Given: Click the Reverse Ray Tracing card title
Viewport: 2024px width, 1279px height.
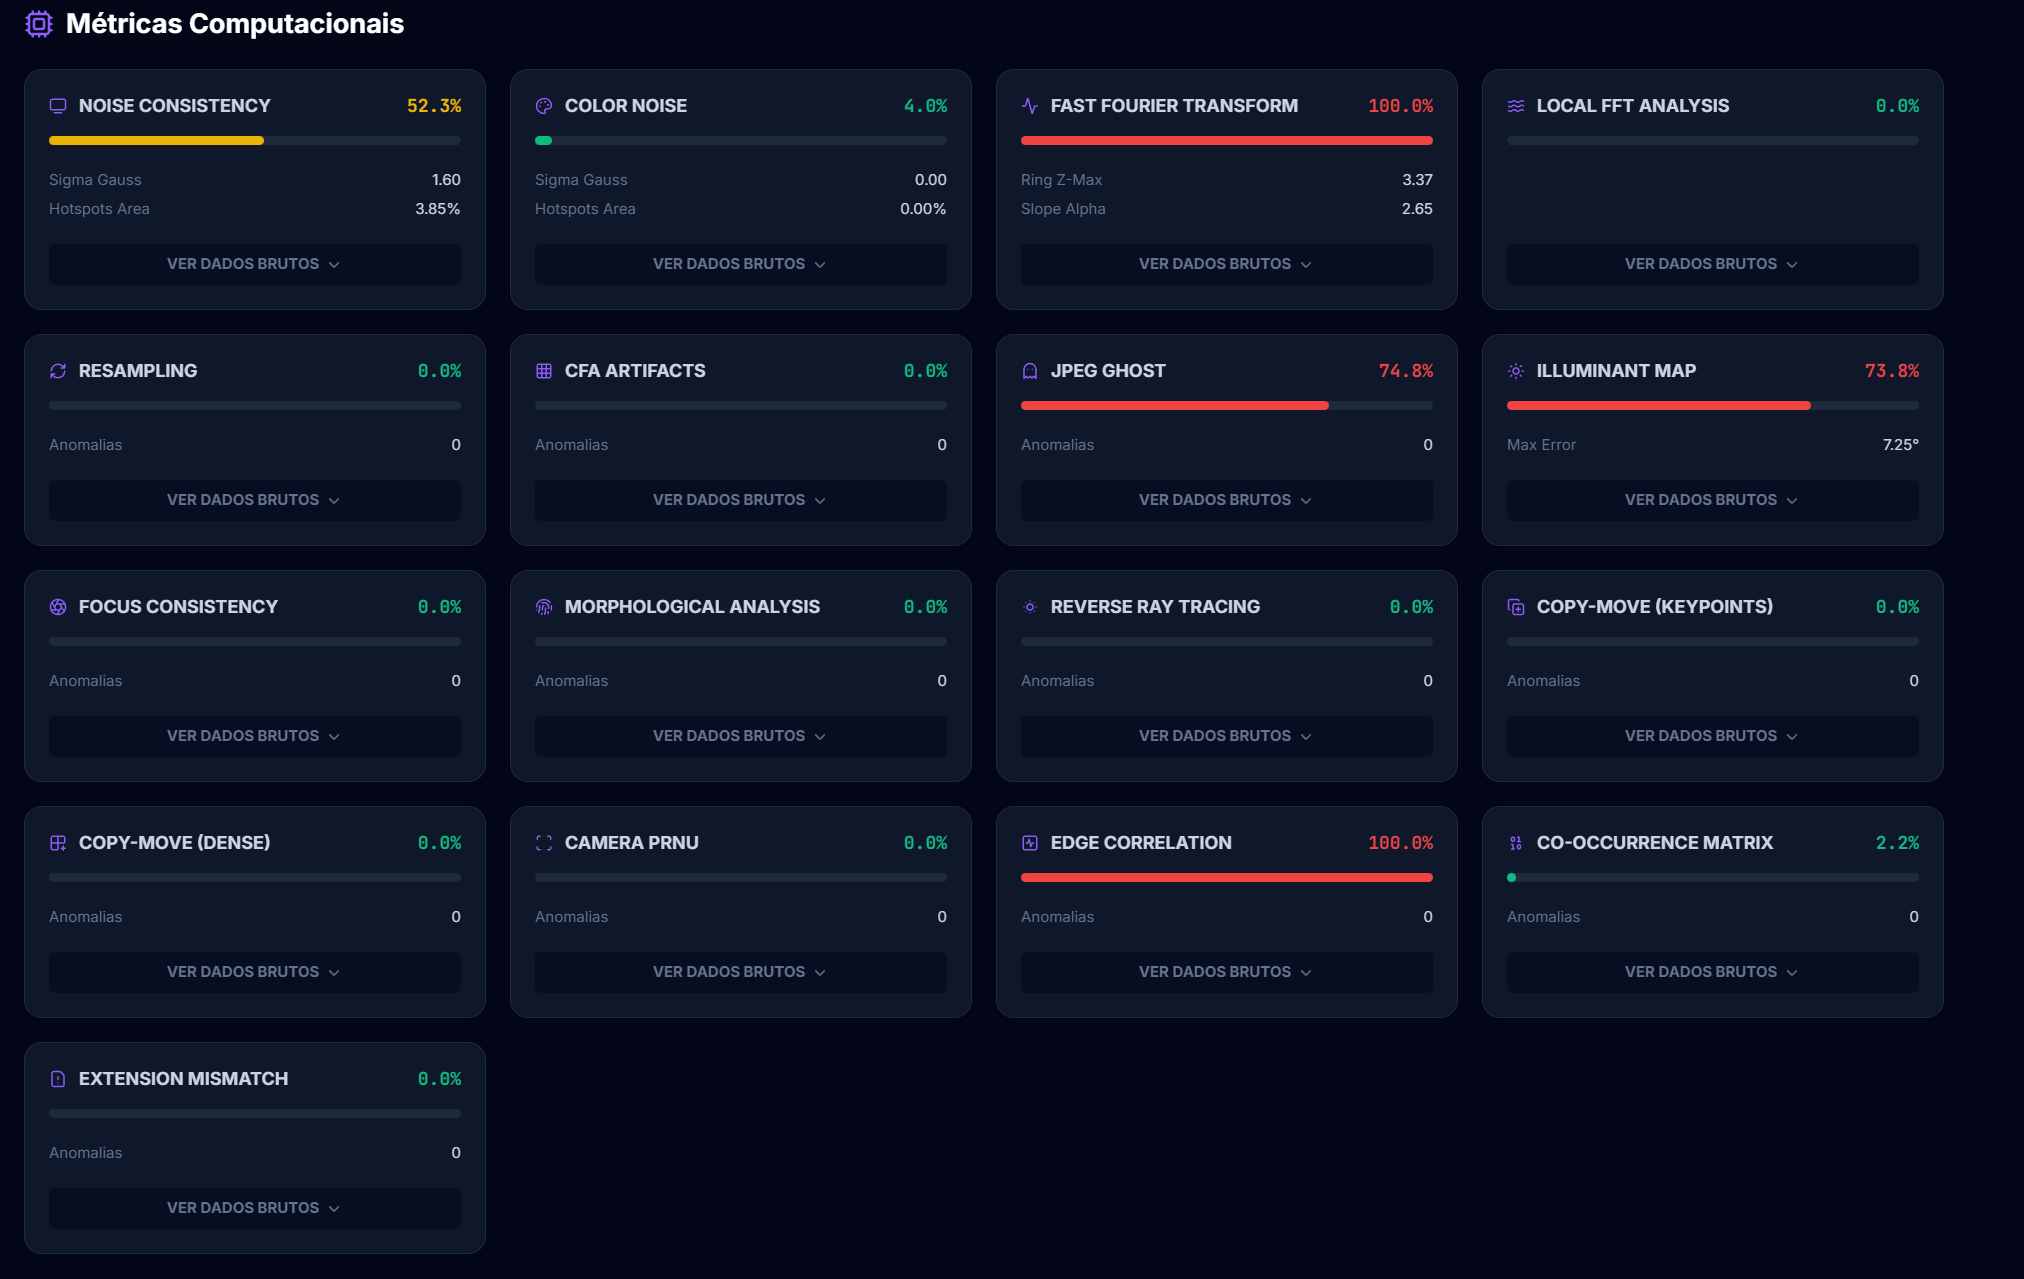Looking at the screenshot, I should pyautogui.click(x=1155, y=607).
